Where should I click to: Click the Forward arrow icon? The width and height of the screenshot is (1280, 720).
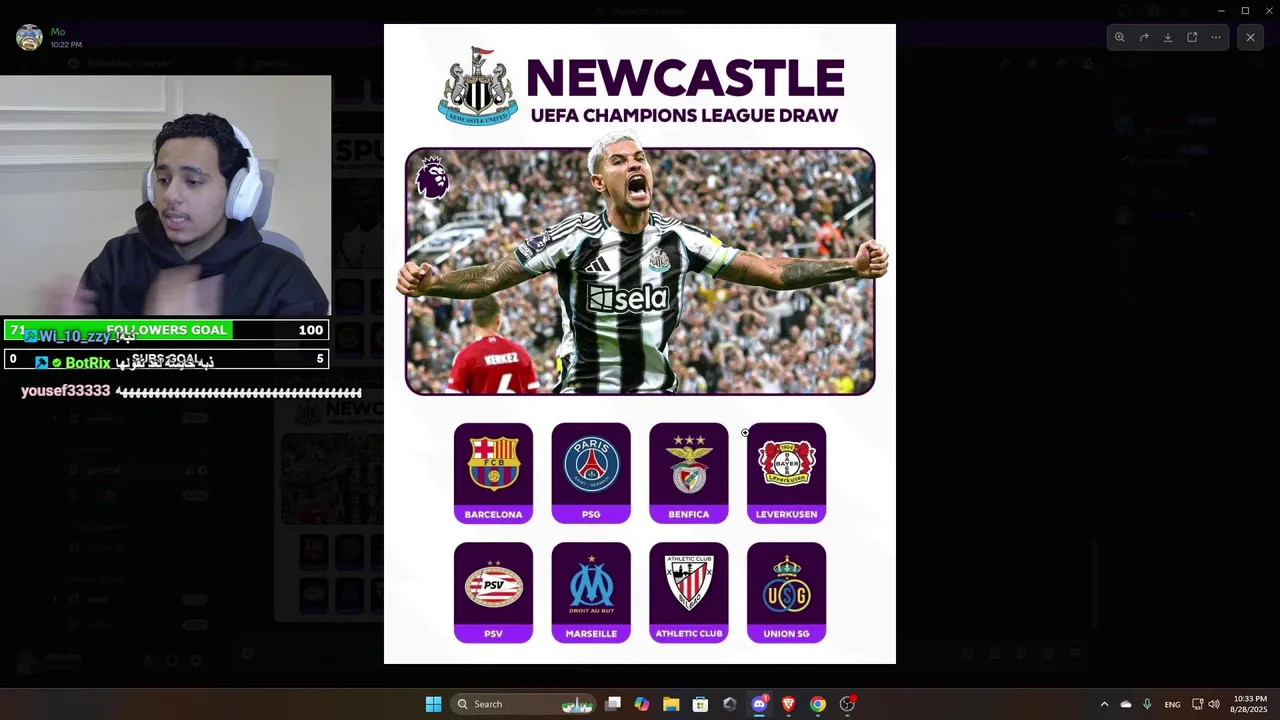(1144, 37)
